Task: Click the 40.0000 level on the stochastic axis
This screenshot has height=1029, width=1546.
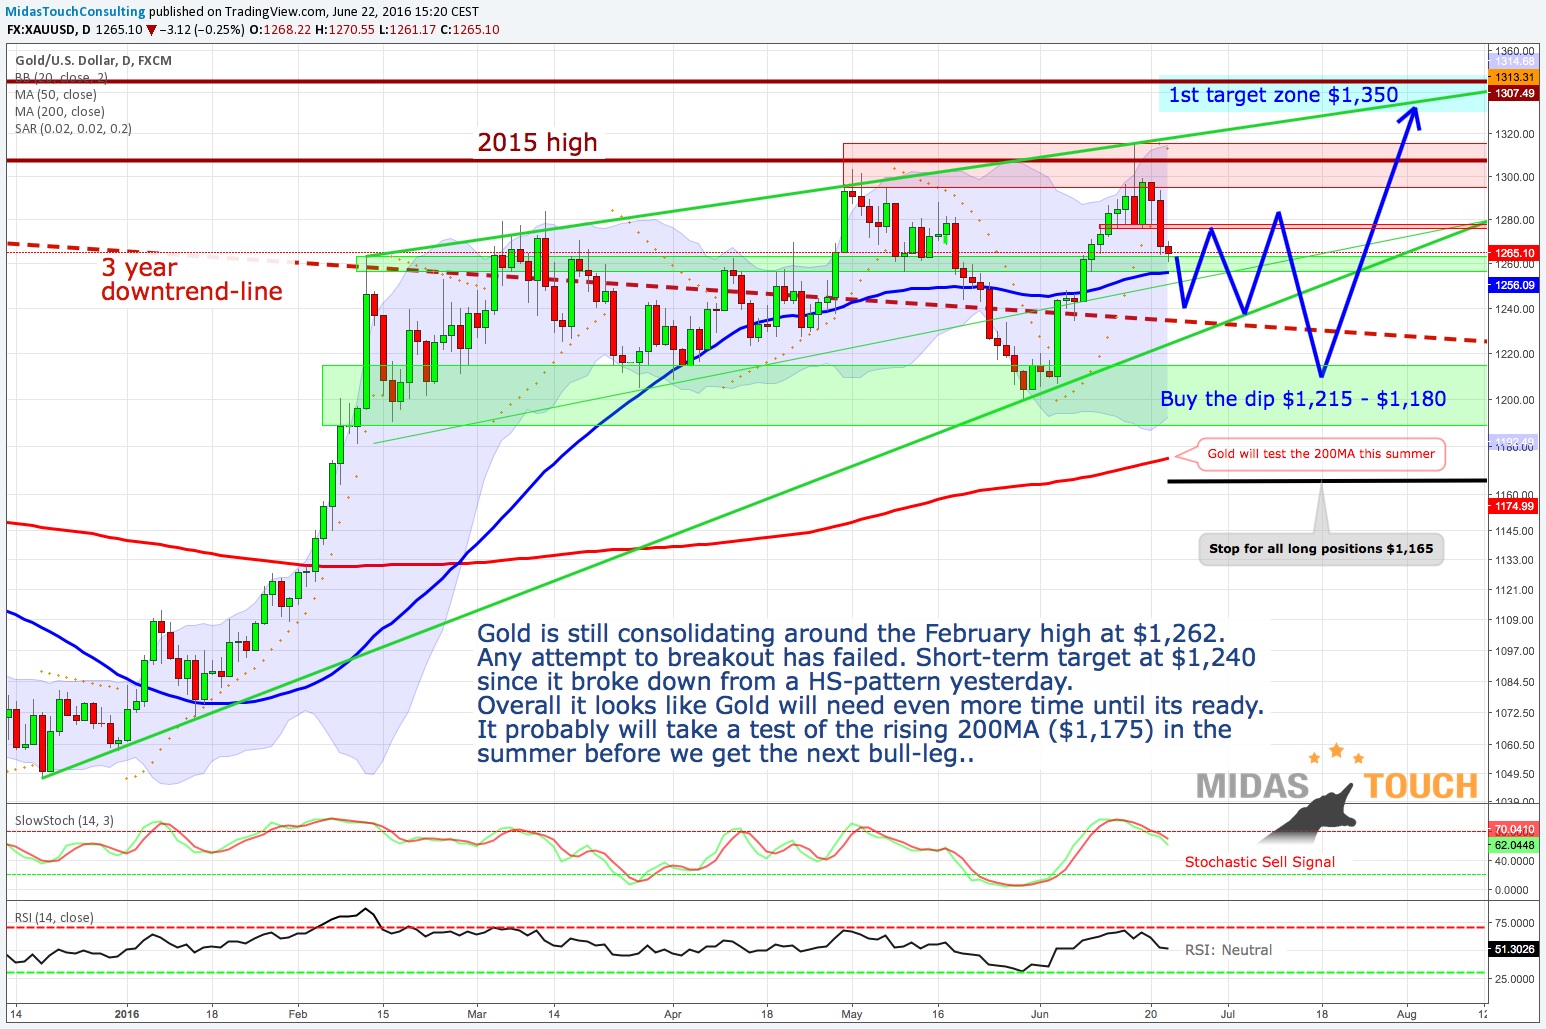Action: point(1514,861)
